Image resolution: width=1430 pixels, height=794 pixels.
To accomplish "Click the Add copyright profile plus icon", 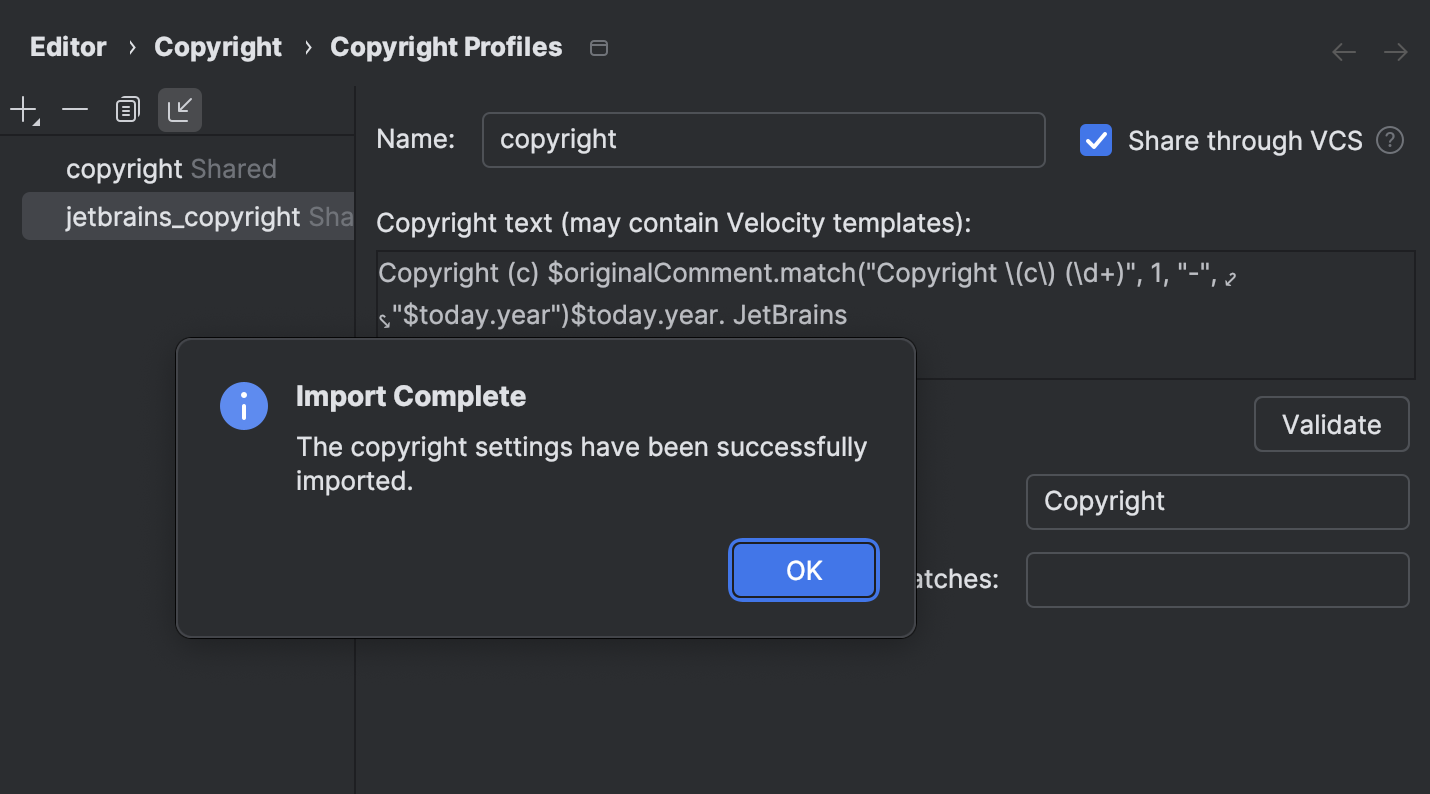I will click(22, 109).
